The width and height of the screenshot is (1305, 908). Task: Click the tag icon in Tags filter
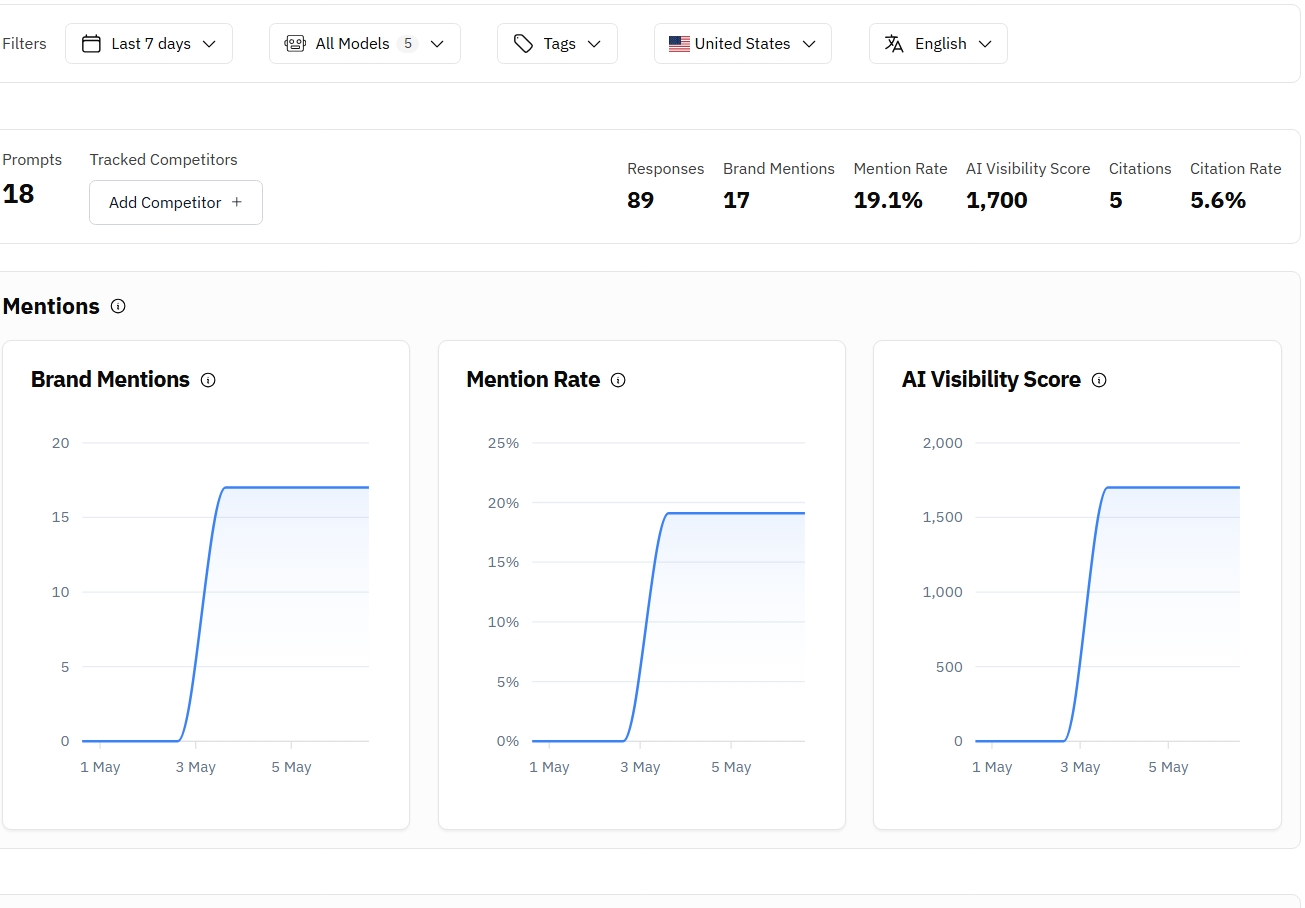[523, 44]
